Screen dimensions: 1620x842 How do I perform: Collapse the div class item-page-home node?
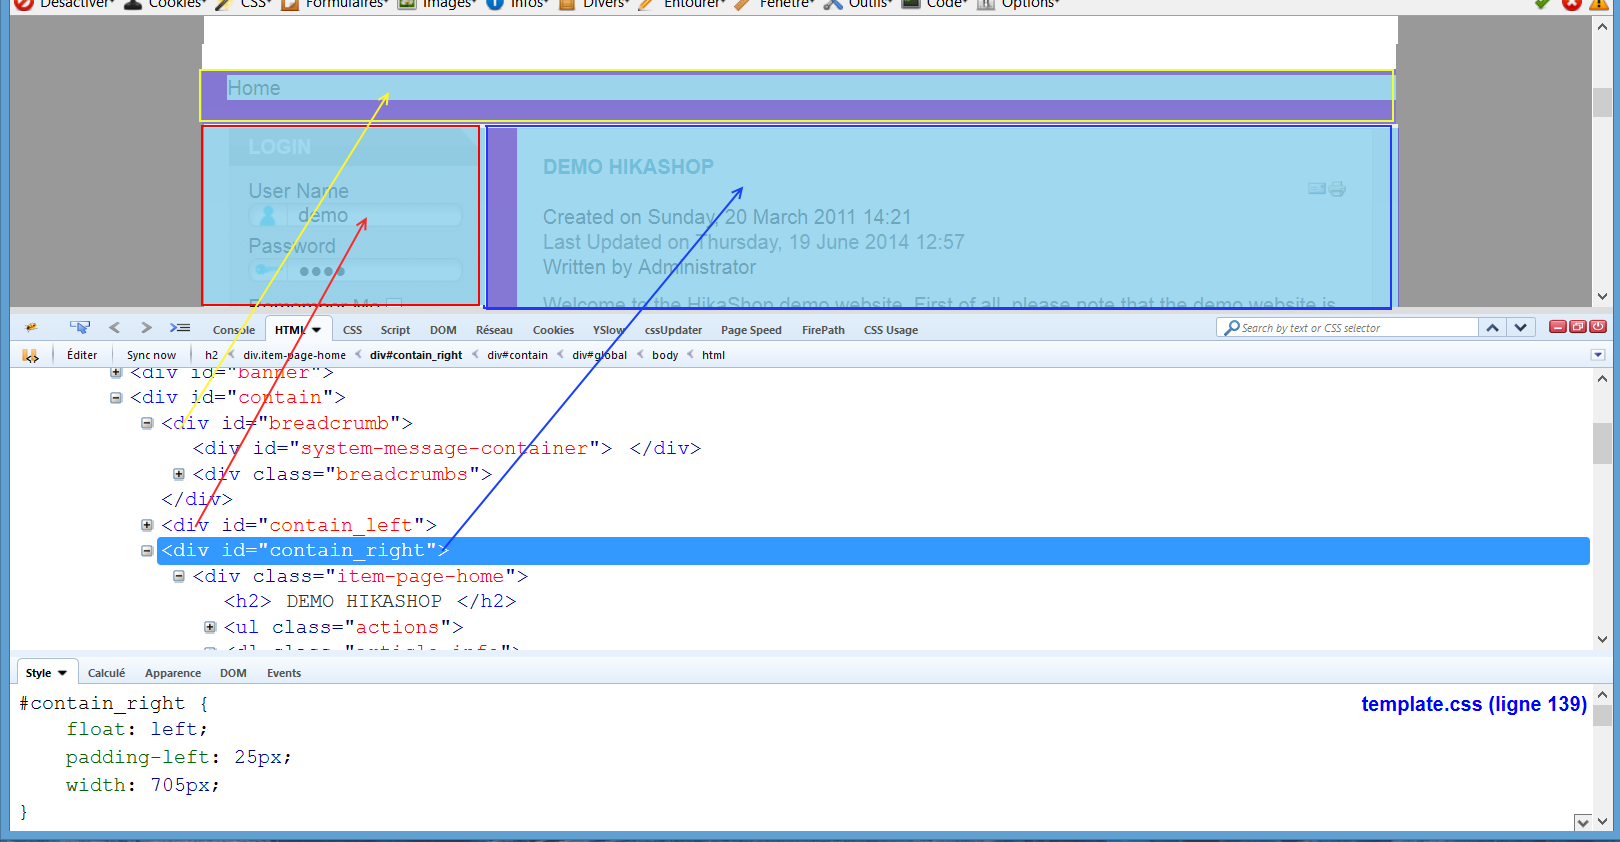179,576
